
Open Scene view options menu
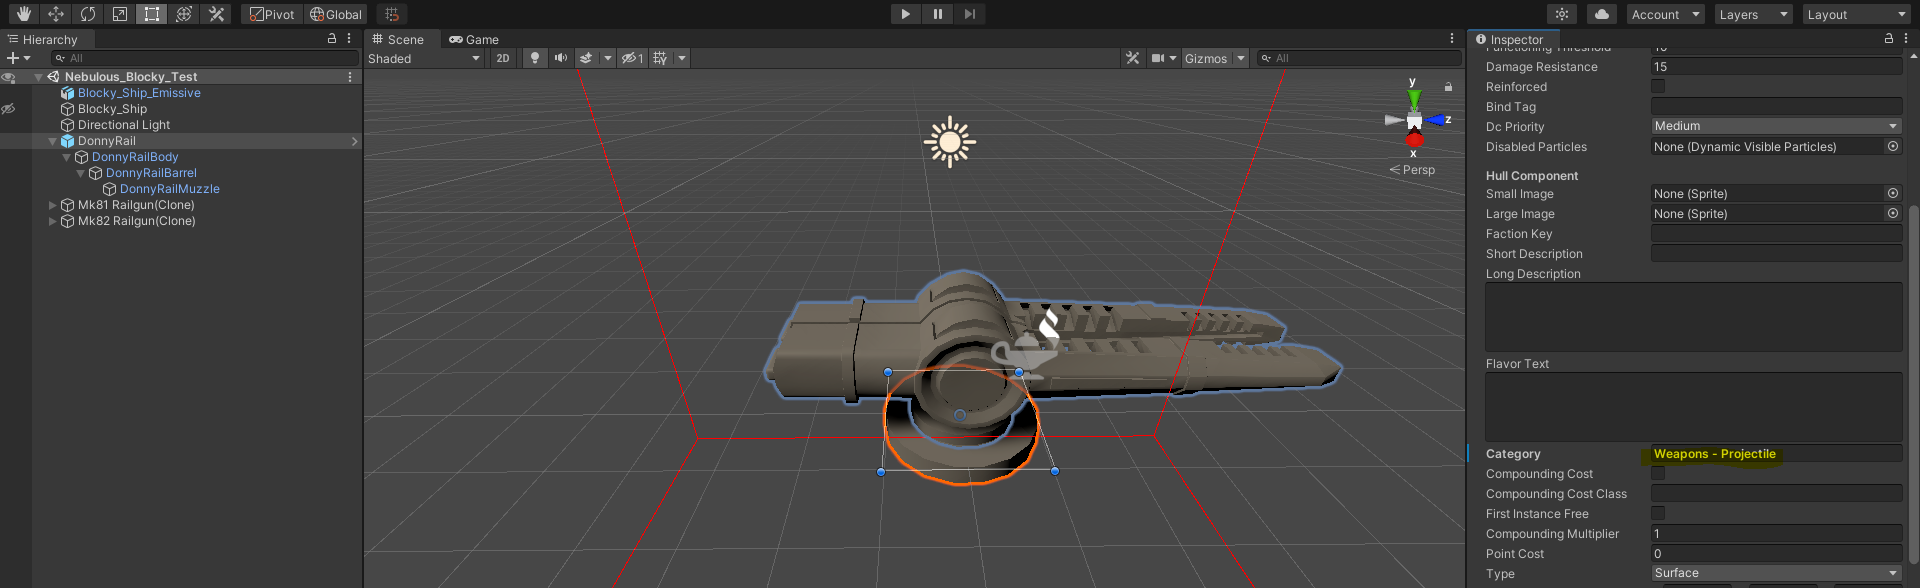(1452, 38)
